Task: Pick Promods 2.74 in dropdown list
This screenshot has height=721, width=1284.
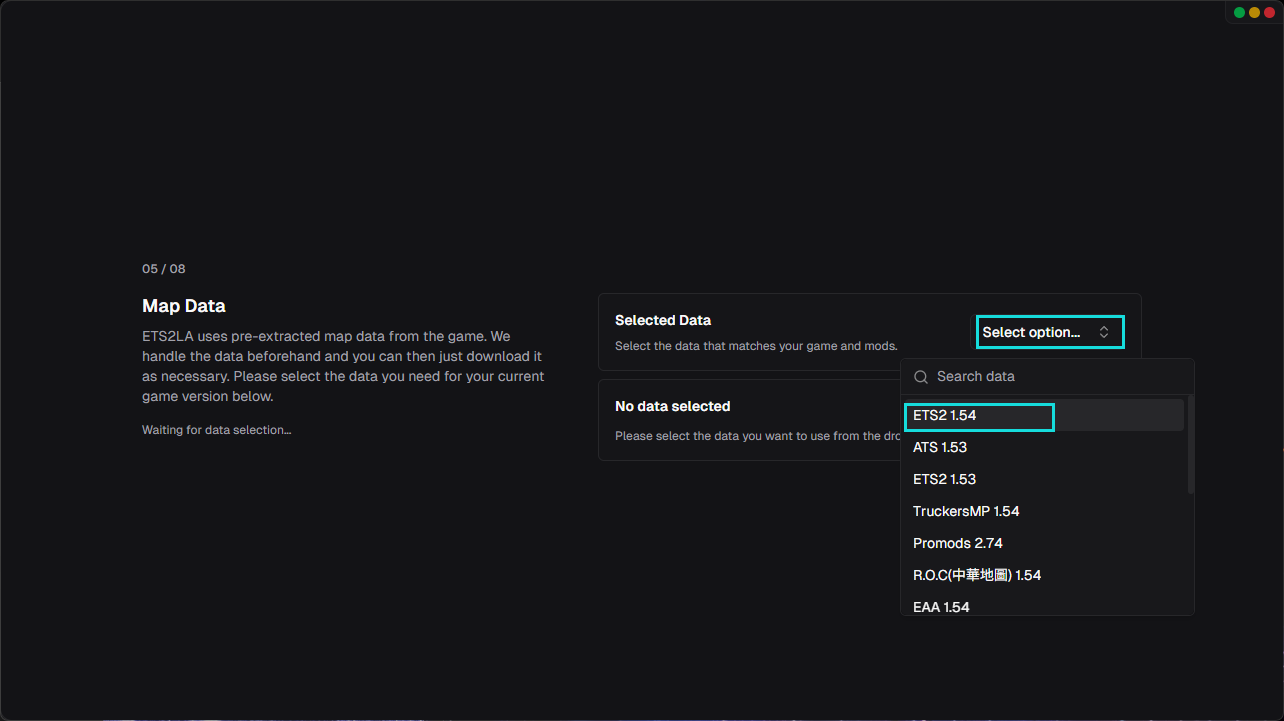Action: click(x=1045, y=543)
